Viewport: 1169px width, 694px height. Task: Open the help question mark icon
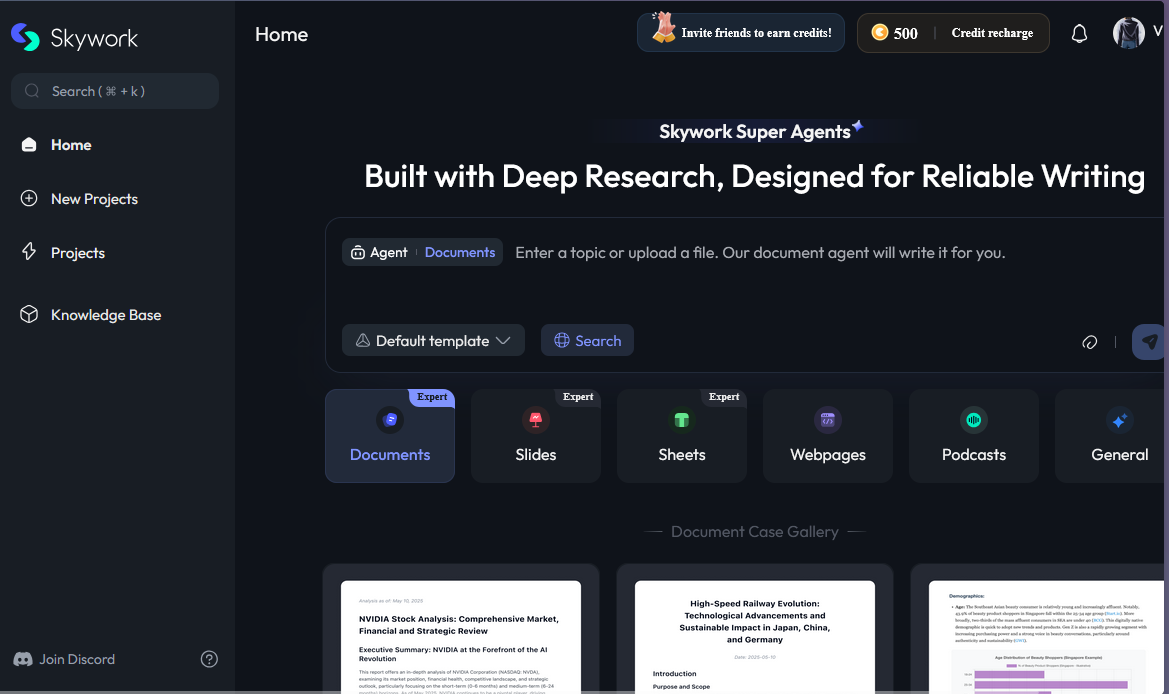click(209, 659)
